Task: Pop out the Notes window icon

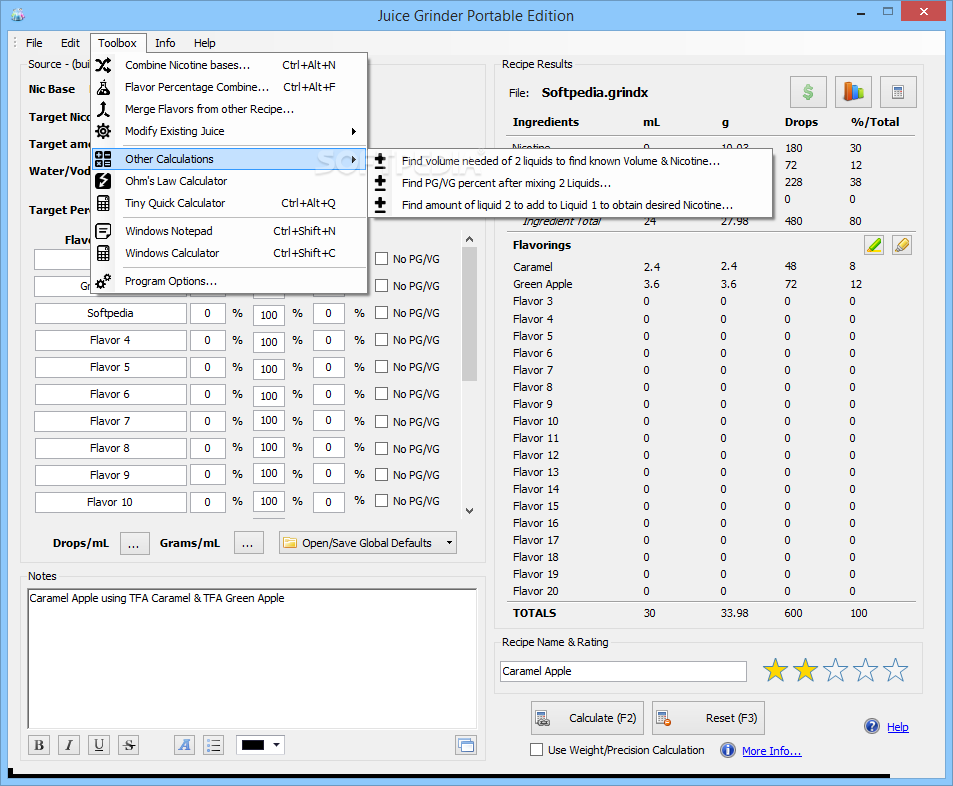Action: click(x=466, y=745)
